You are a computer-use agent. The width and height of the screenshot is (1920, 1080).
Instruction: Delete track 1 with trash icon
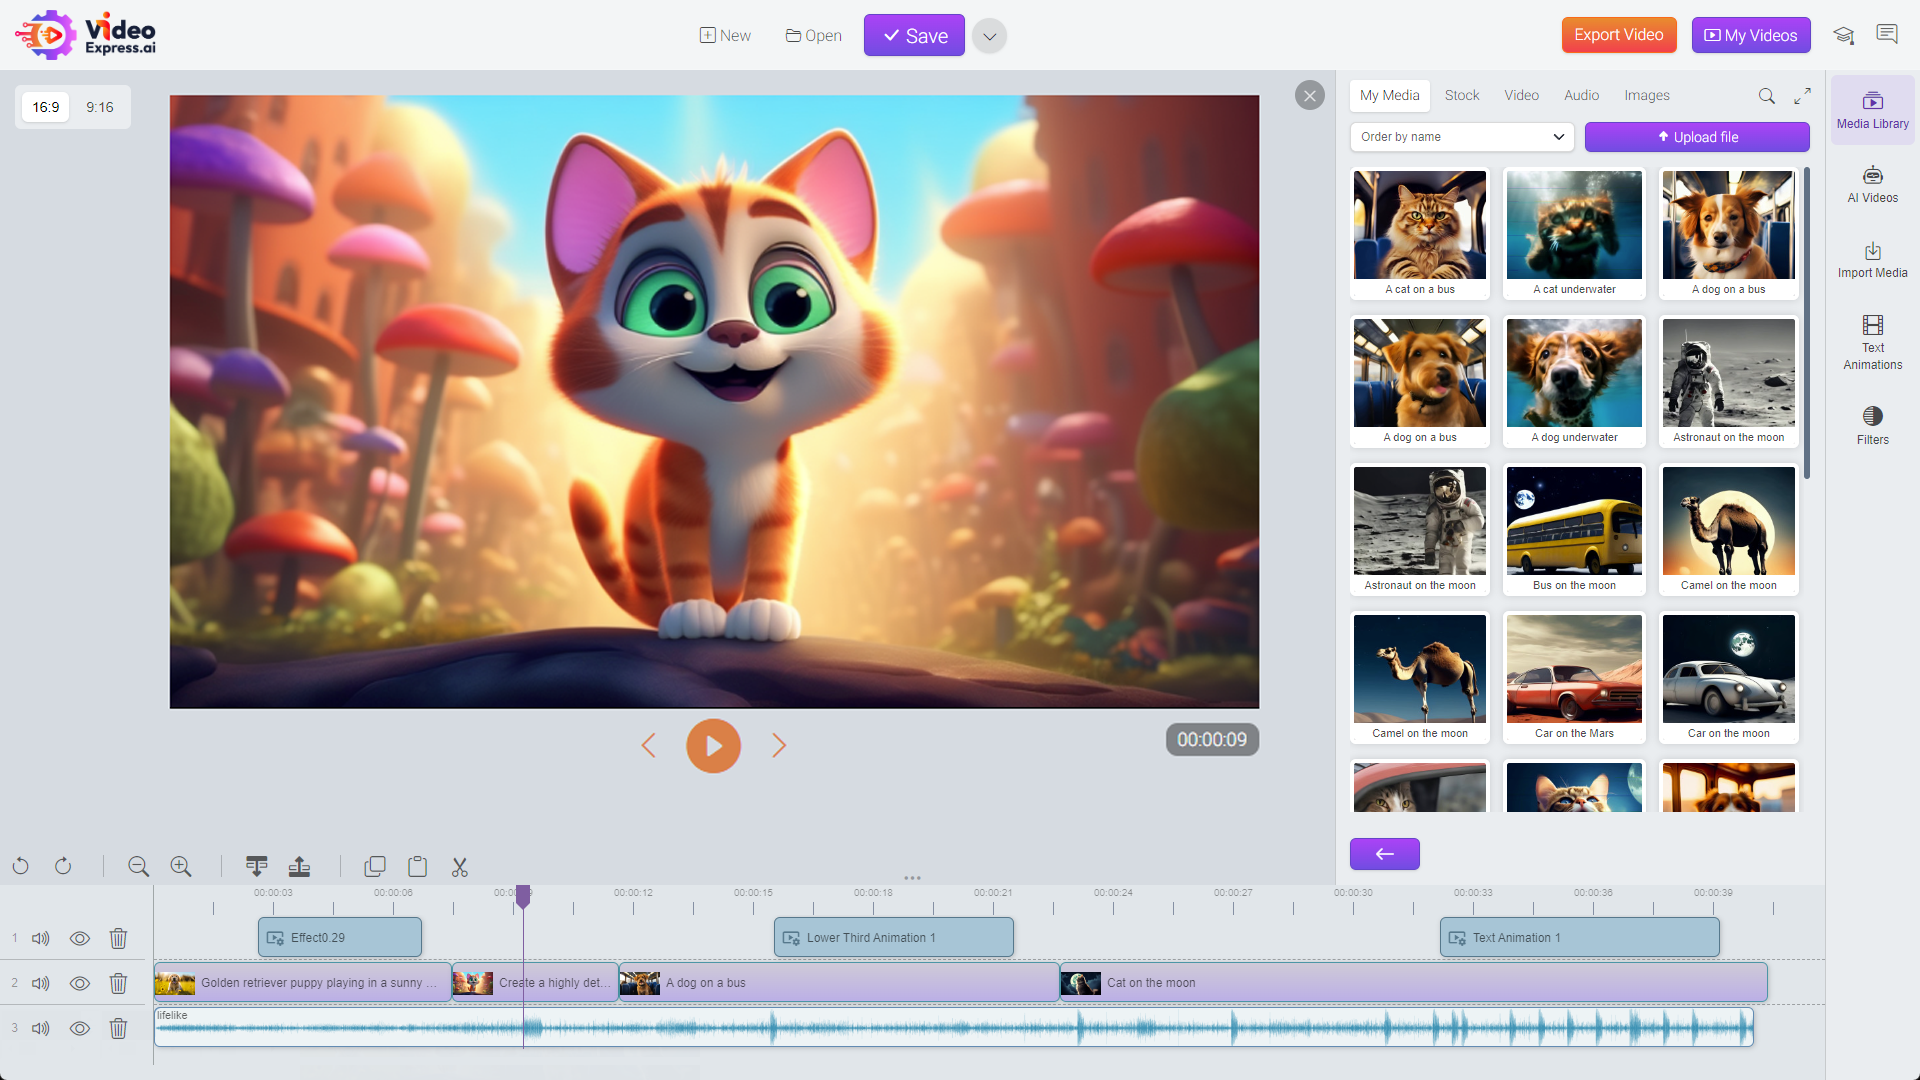pos(118,938)
